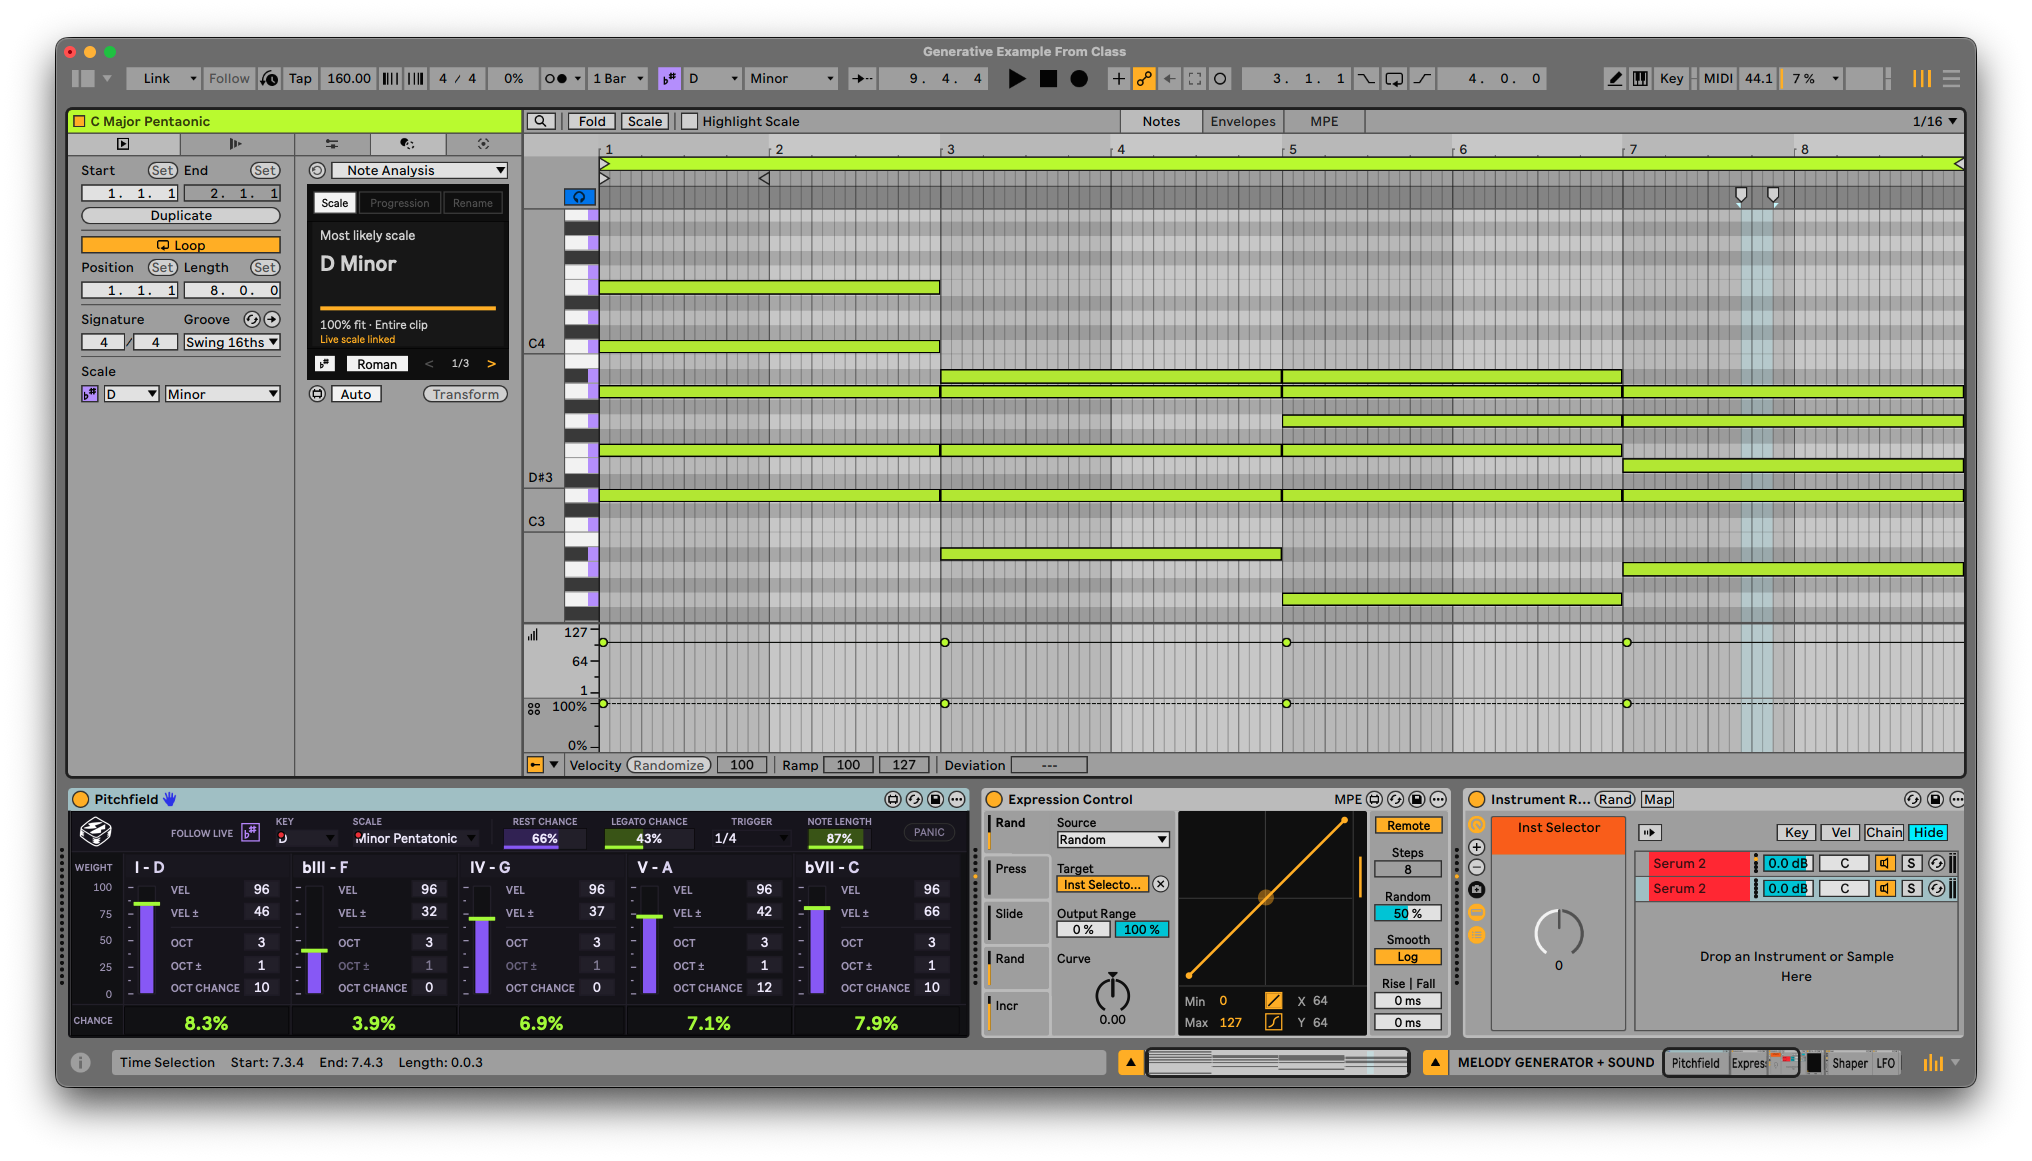Click the Play button in transport
This screenshot has width=2032, height=1161.
pos(1016,79)
